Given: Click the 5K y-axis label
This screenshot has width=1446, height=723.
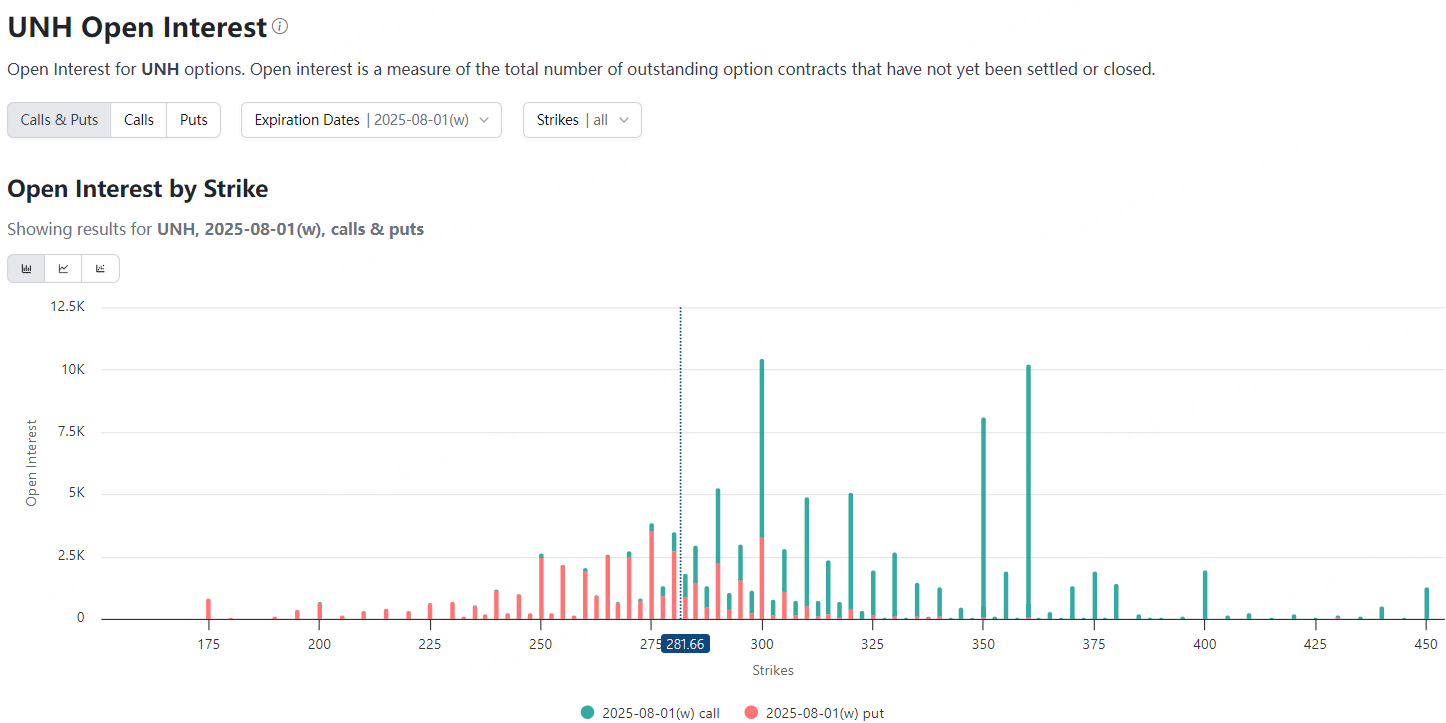Looking at the screenshot, I should (77, 494).
